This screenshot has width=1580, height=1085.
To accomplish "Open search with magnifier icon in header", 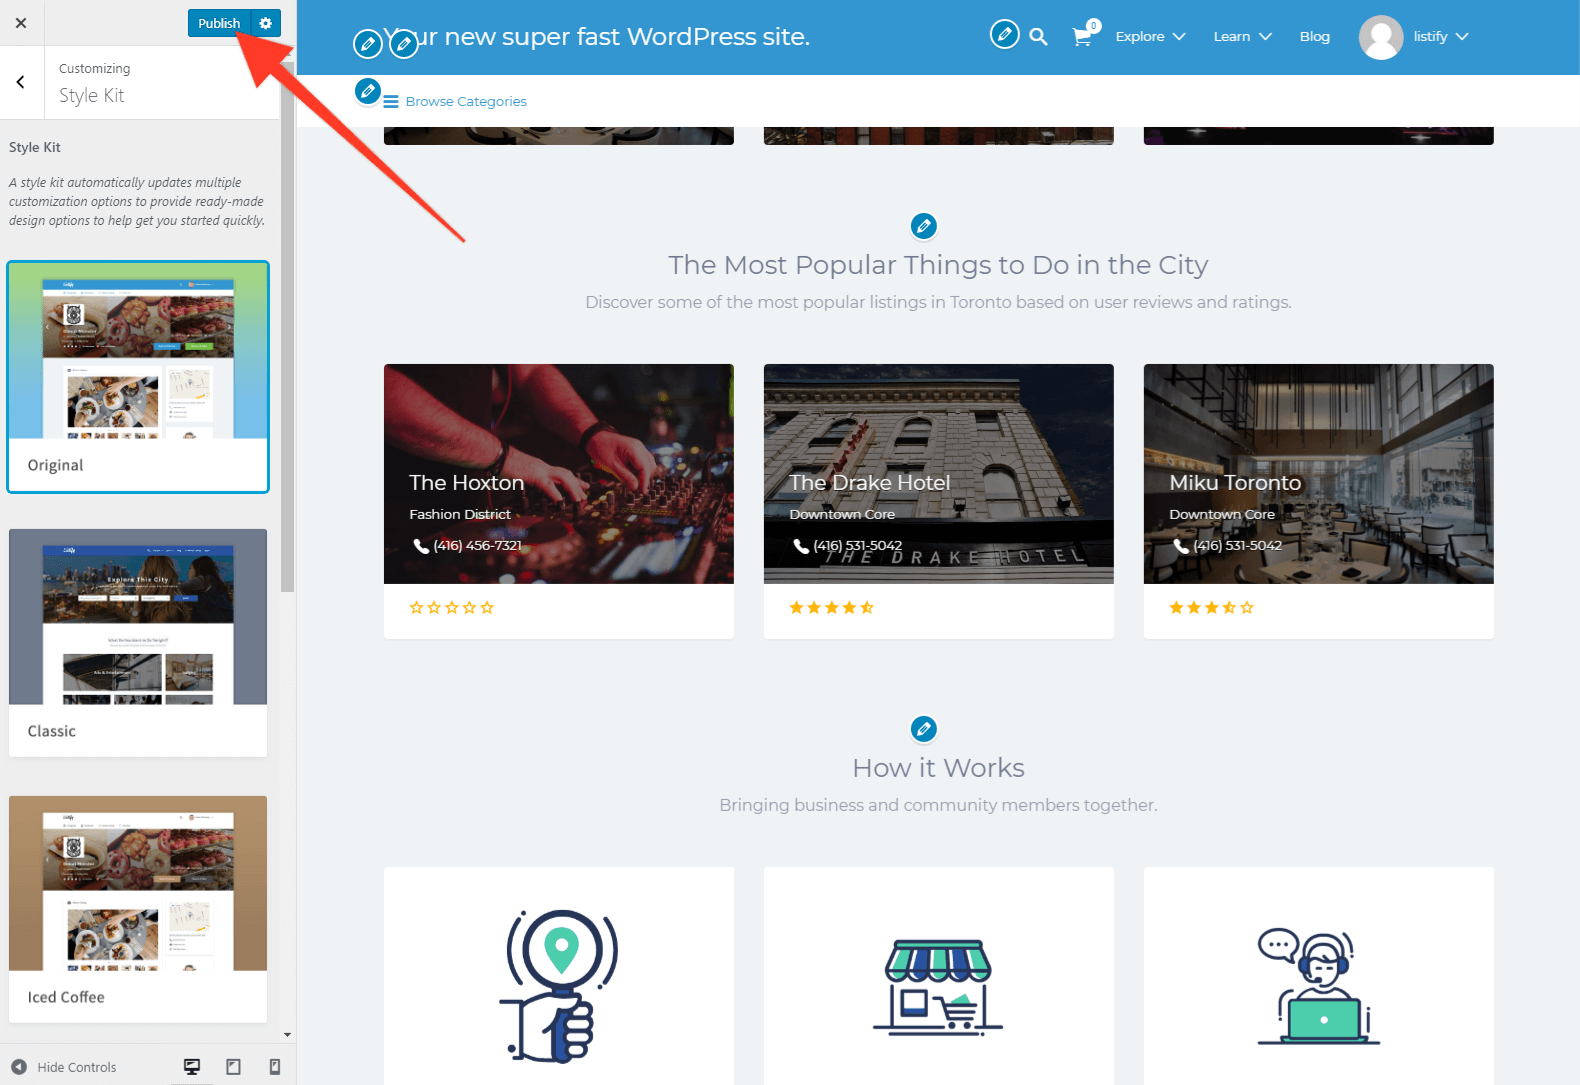I will pyautogui.click(x=1038, y=37).
